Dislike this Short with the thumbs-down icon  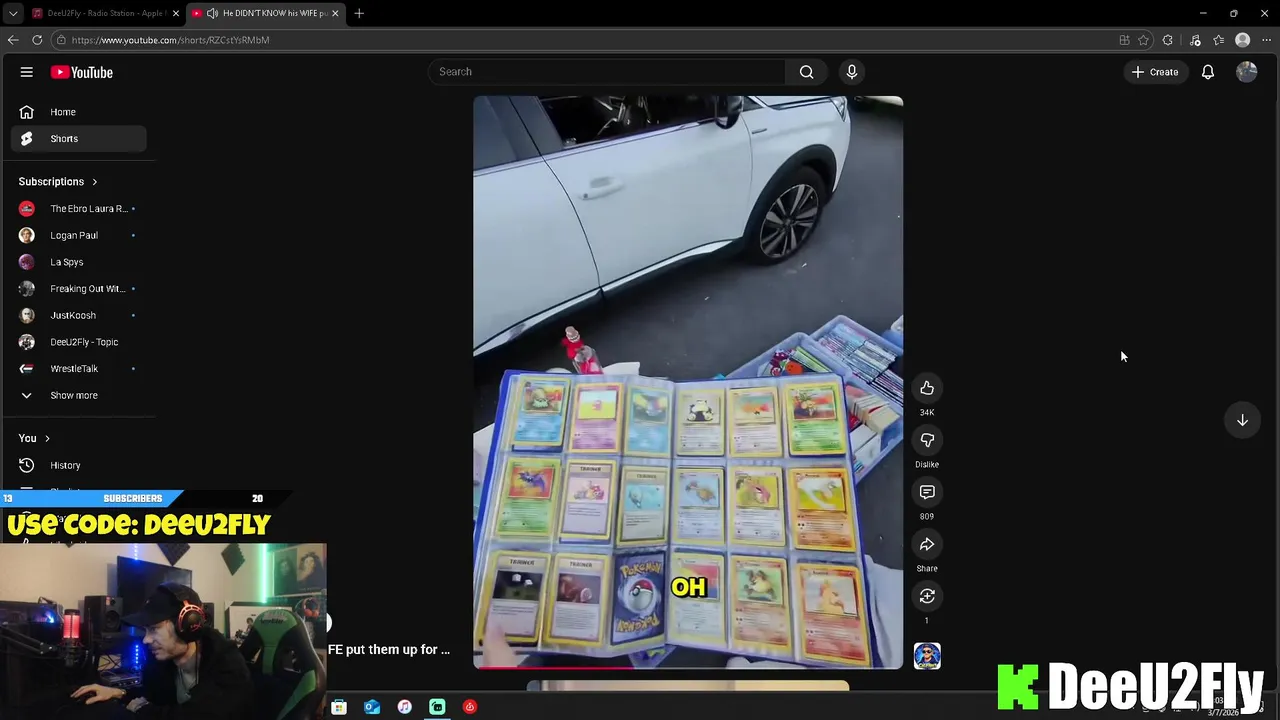pyautogui.click(x=927, y=440)
